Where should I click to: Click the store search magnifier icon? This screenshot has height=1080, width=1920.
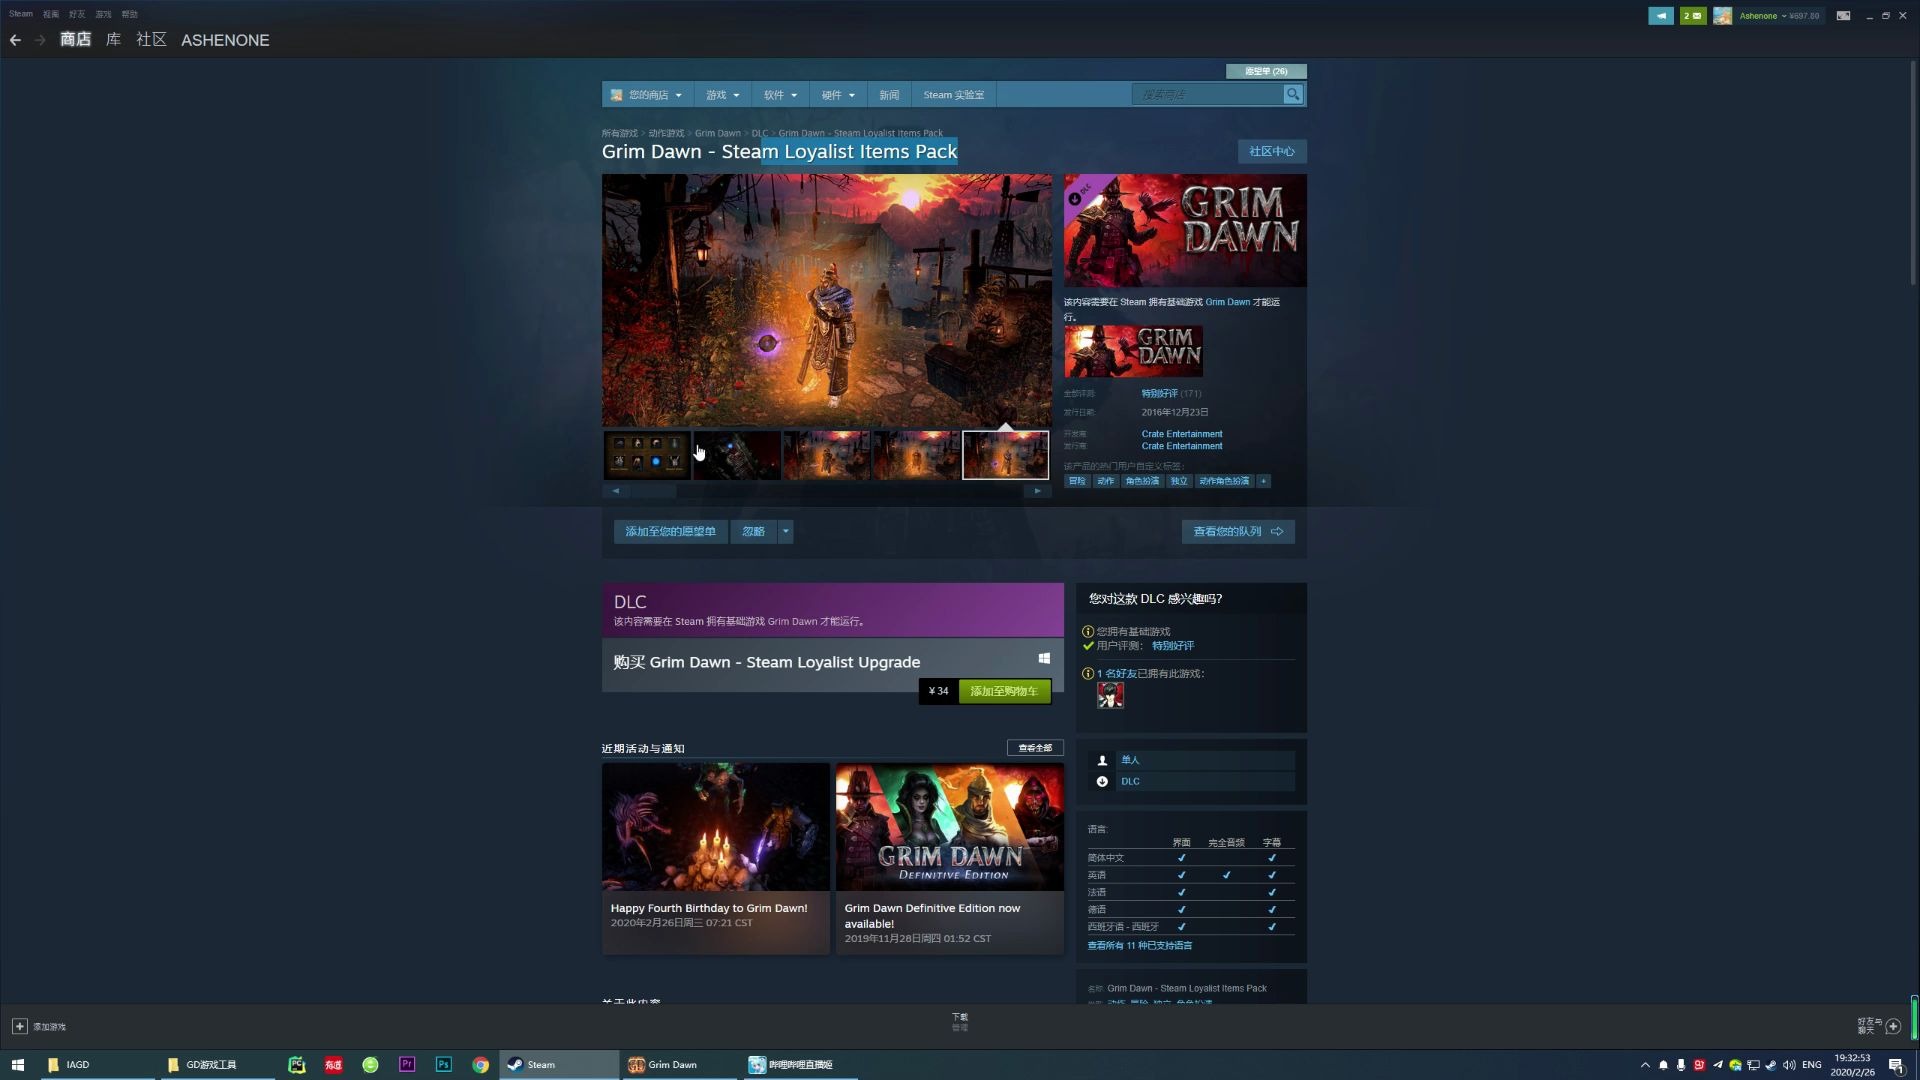pos(1293,95)
